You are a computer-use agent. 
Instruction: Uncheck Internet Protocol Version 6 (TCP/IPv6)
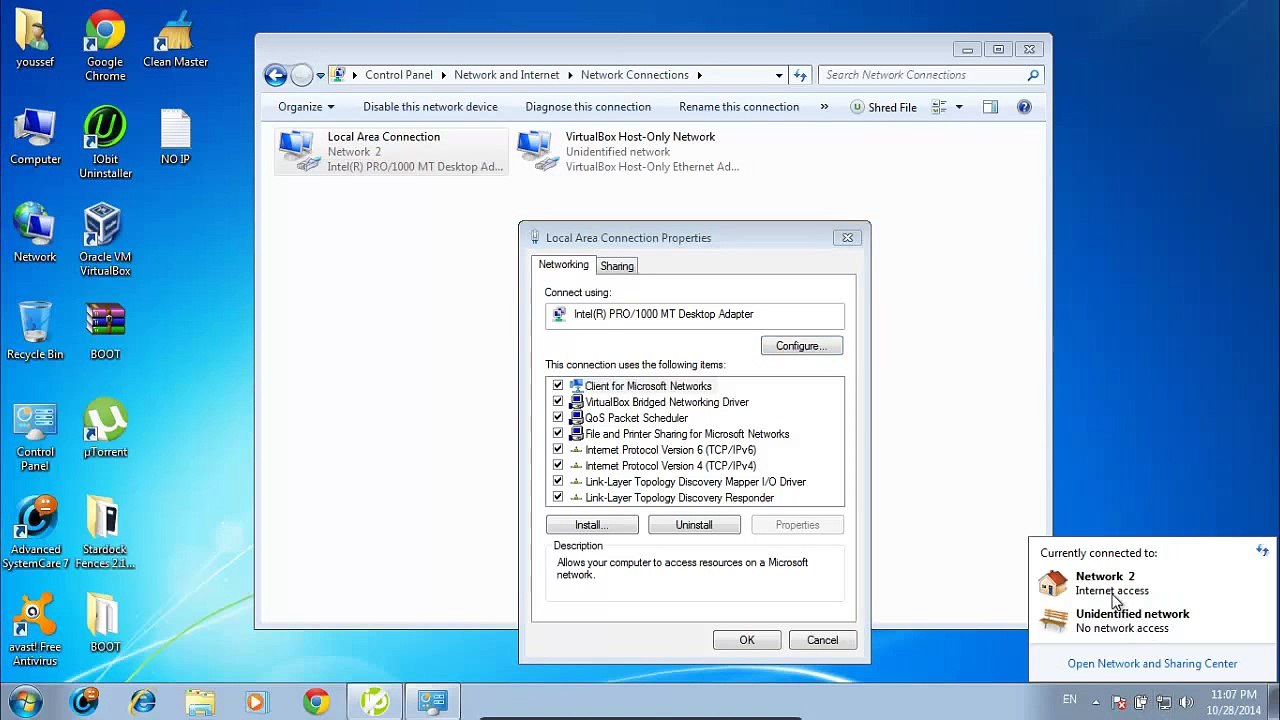558,450
